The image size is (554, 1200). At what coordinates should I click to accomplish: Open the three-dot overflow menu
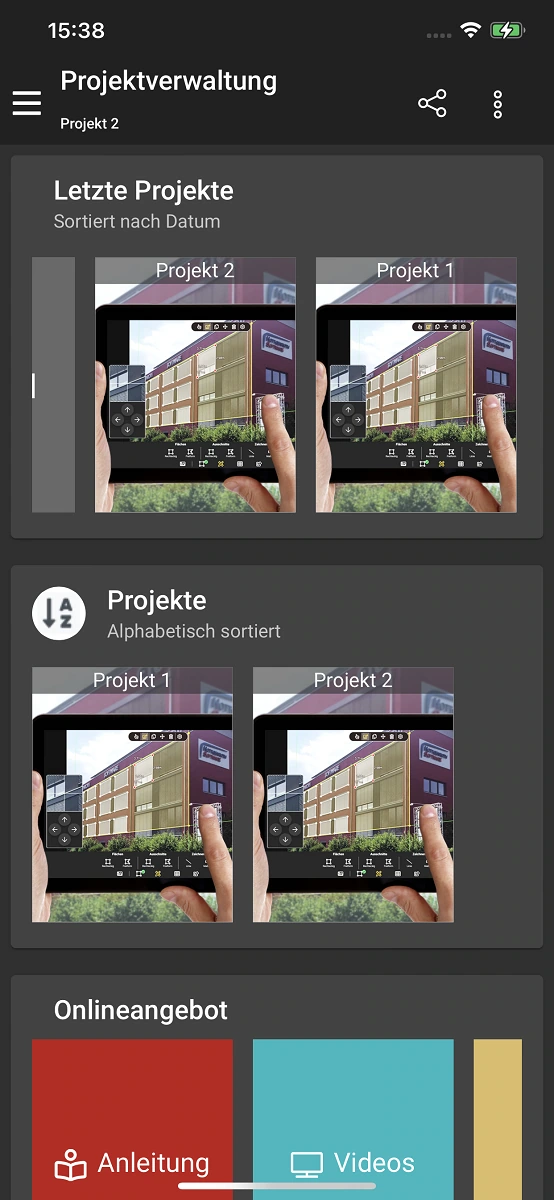[x=497, y=104]
